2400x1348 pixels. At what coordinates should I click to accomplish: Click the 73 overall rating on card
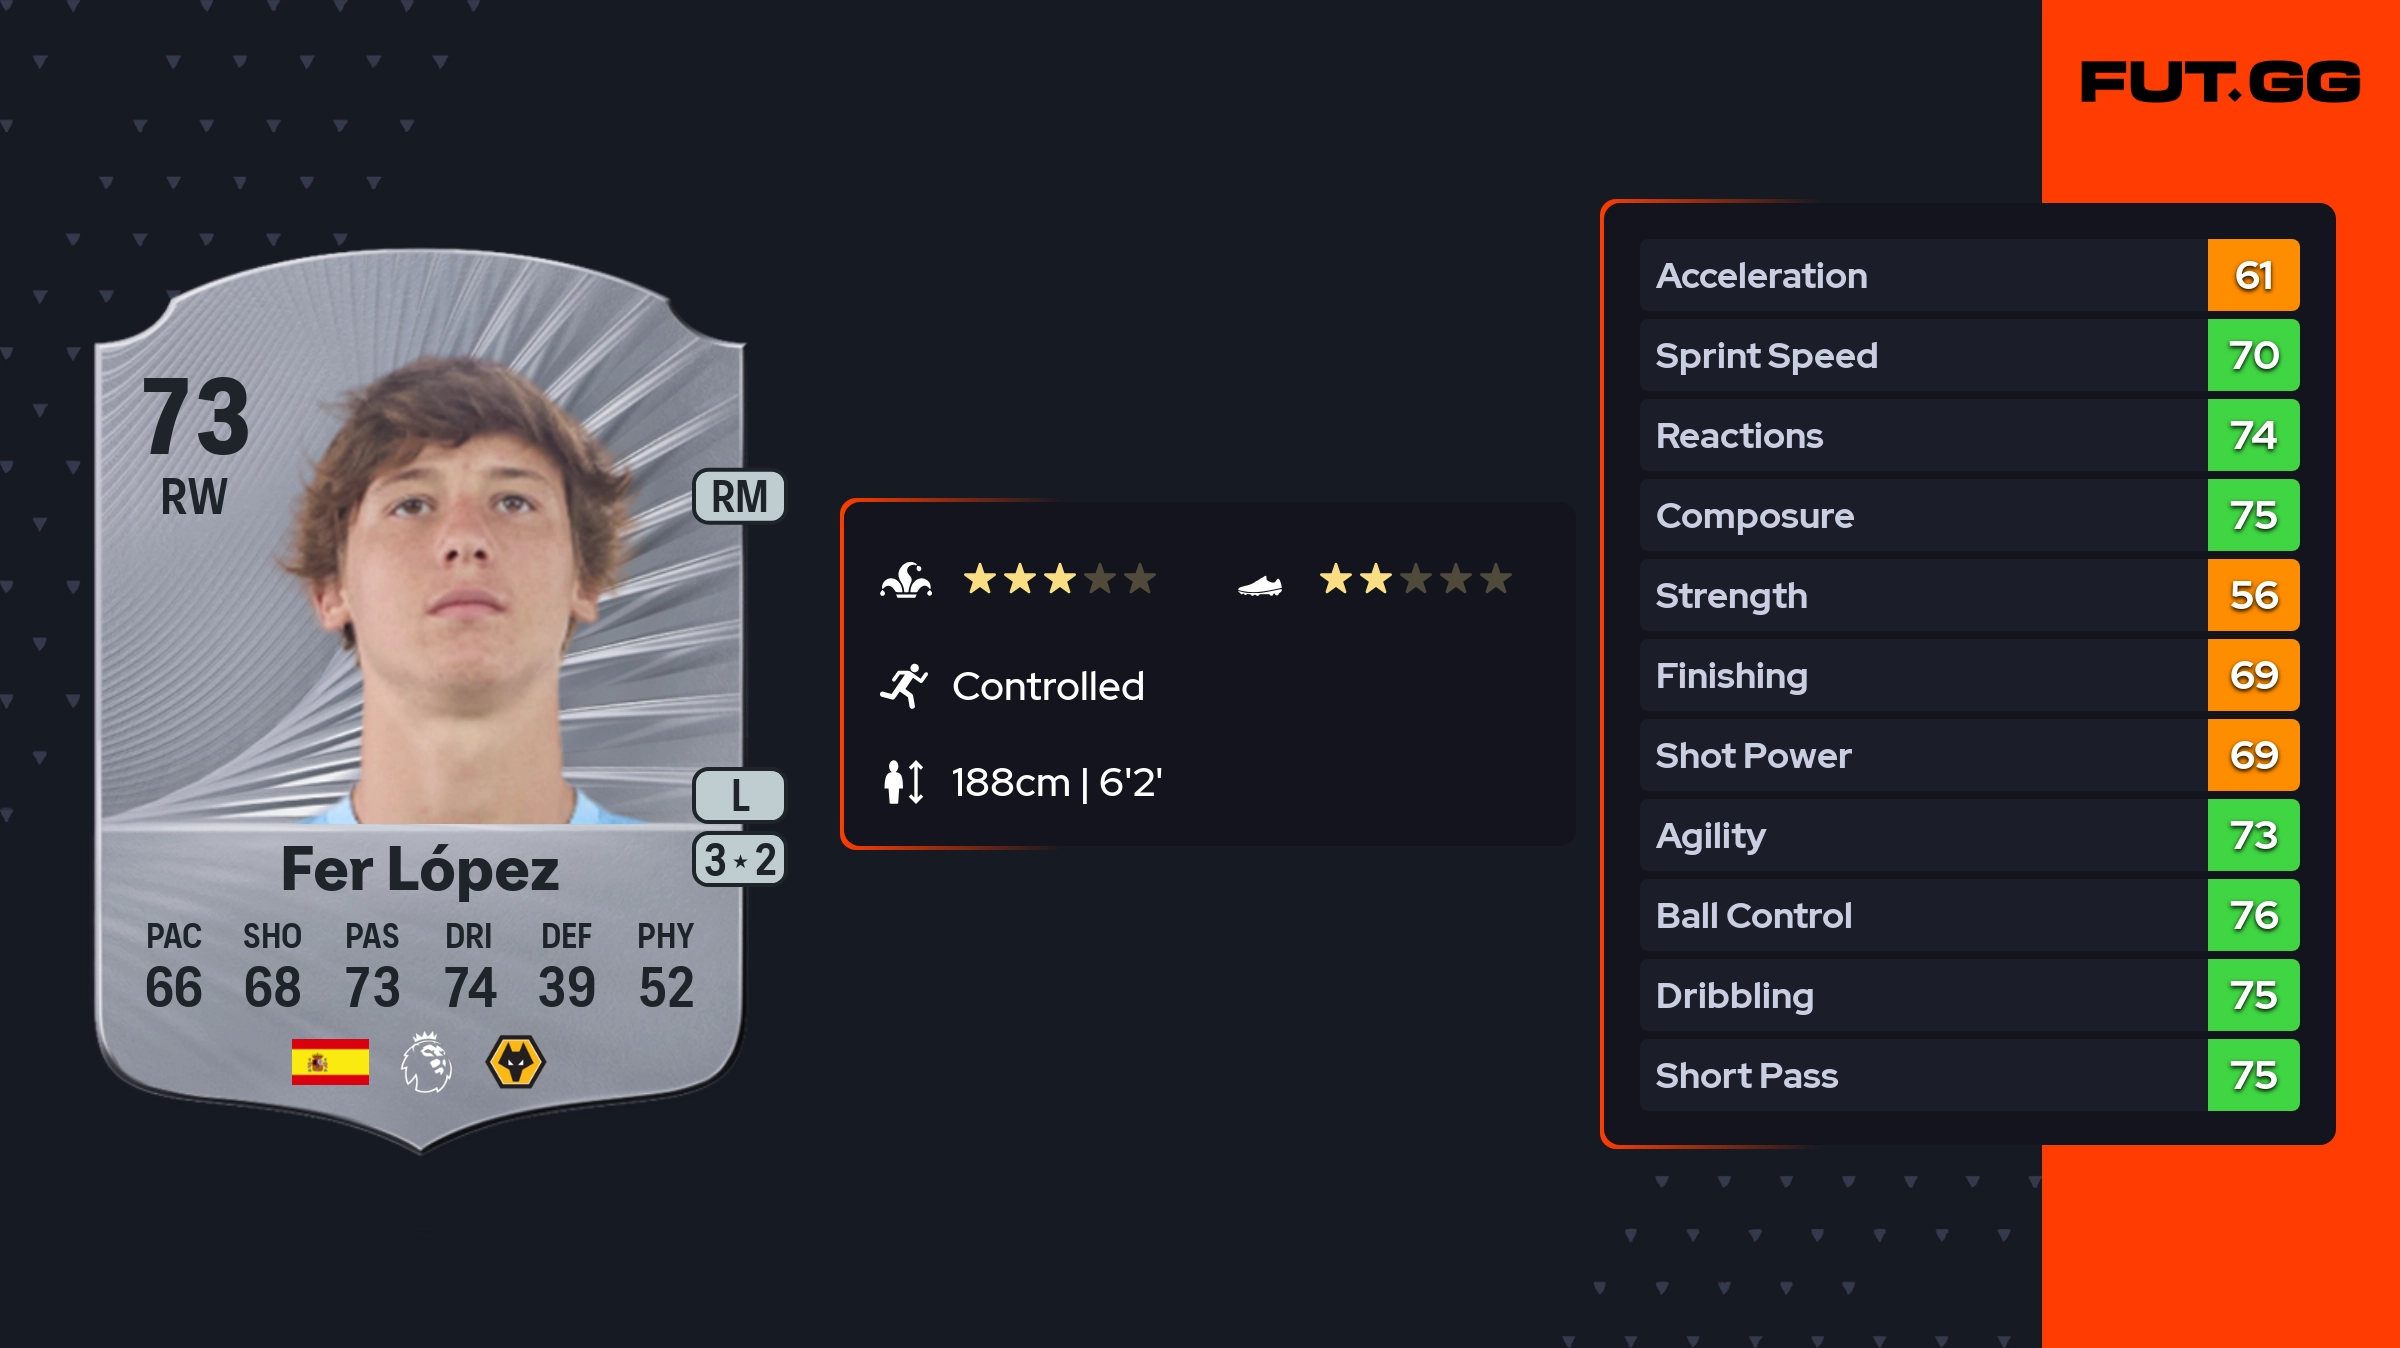point(195,416)
